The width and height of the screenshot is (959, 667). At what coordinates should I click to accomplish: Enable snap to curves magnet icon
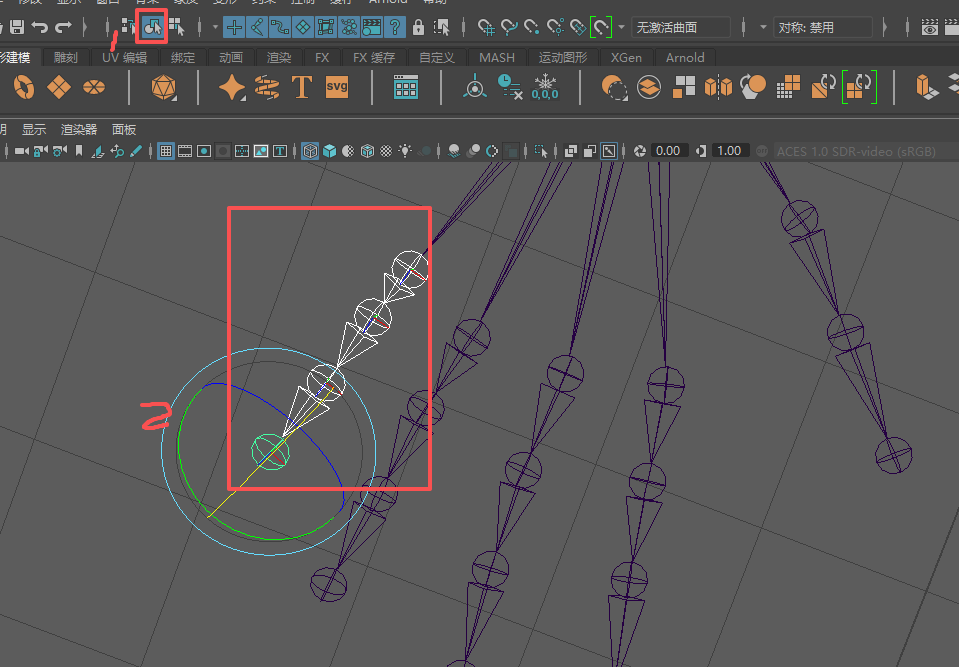[x=509, y=27]
